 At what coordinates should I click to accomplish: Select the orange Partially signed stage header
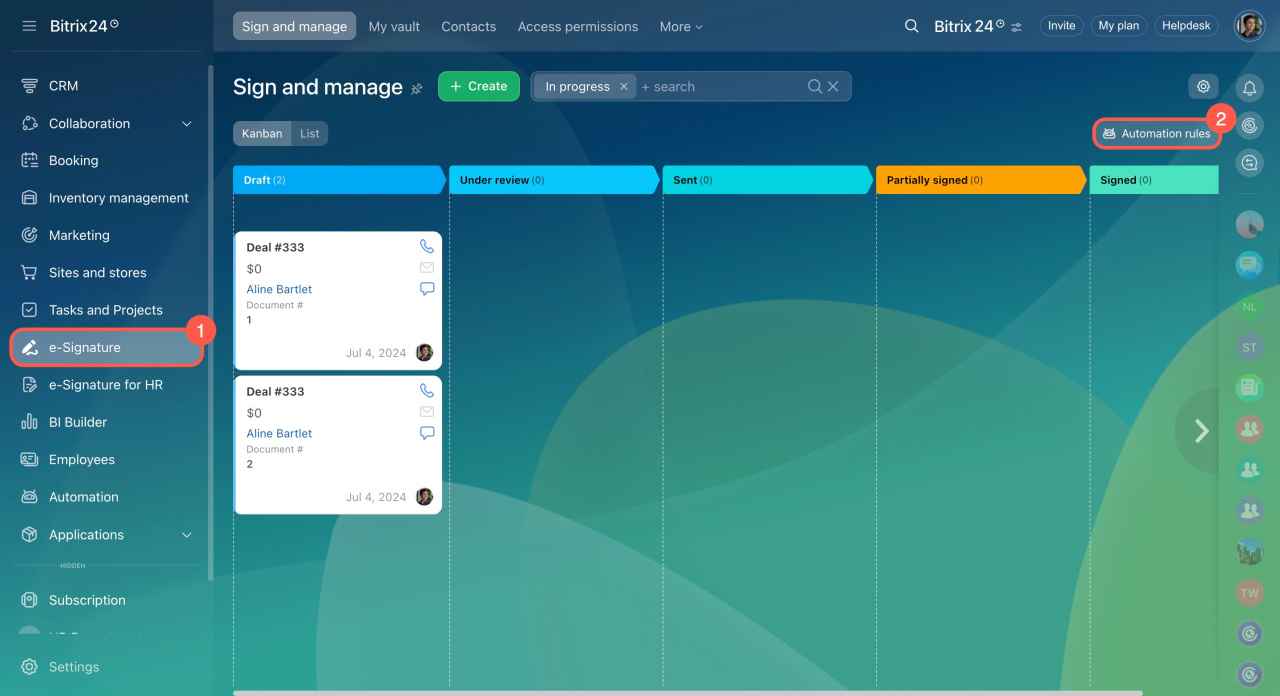pyautogui.click(x=978, y=180)
